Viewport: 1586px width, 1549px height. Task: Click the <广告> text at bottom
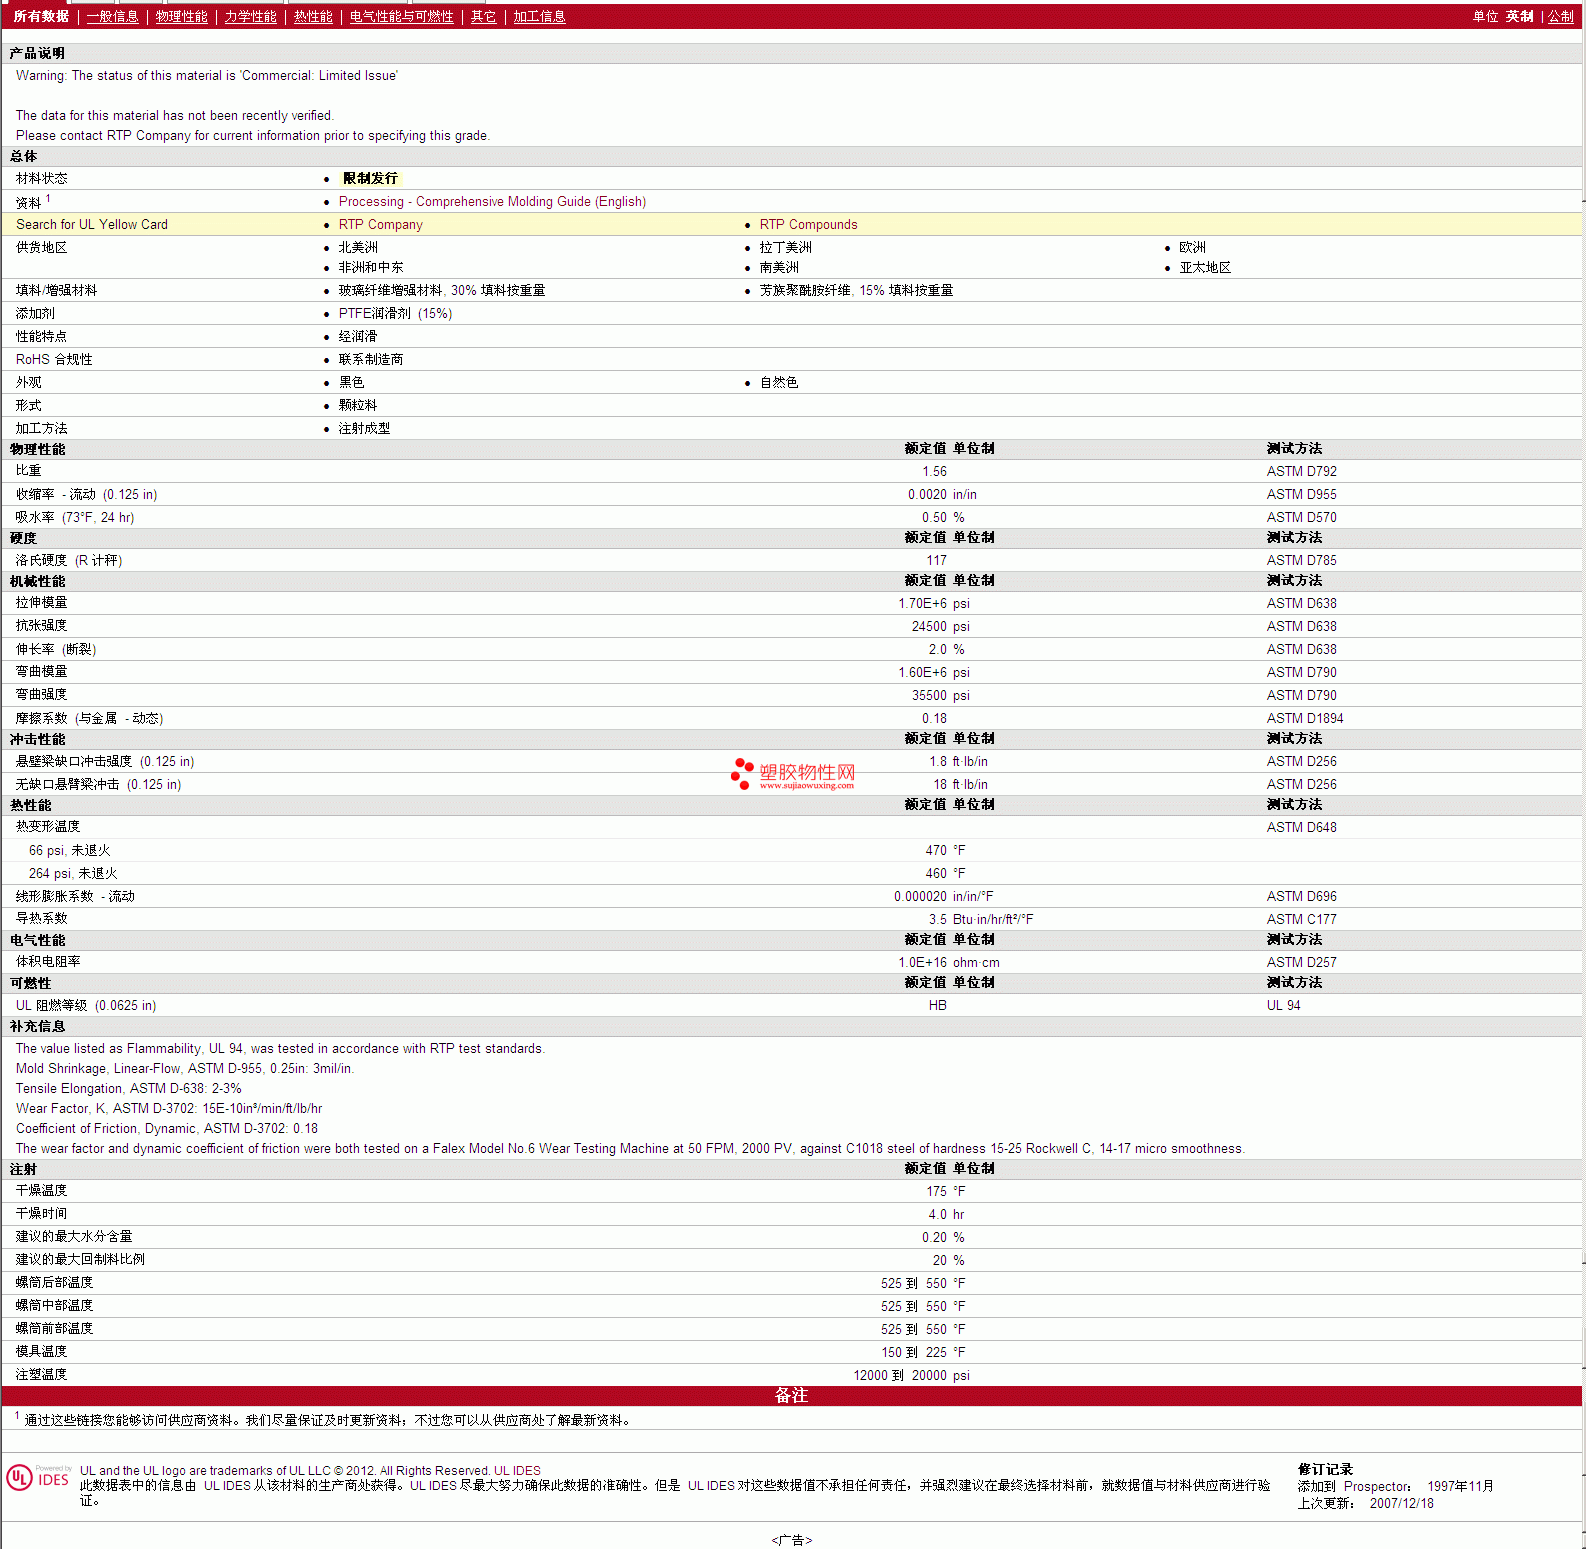click(791, 1540)
